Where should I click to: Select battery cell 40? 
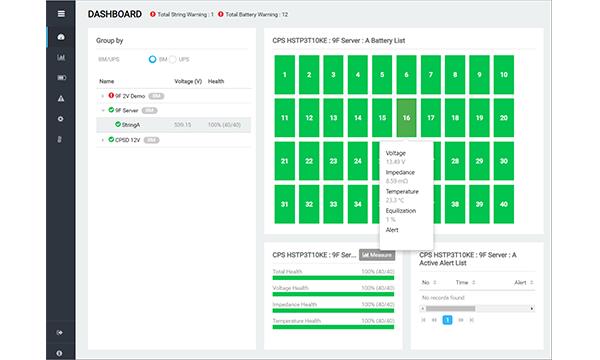[504, 204]
